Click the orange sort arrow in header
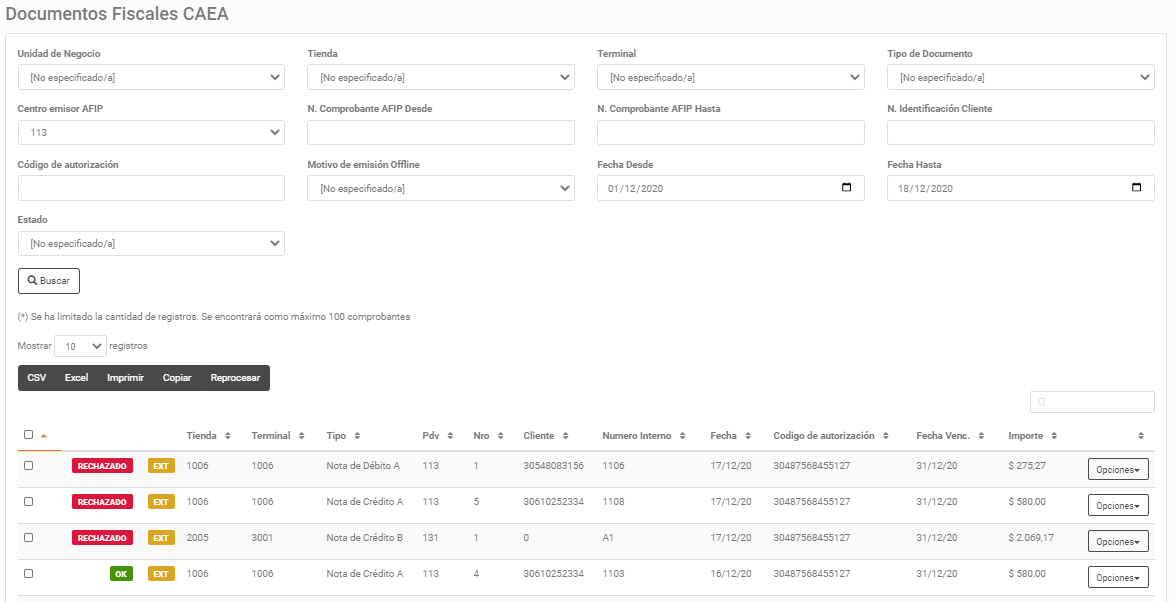This screenshot has width=1175, height=602. (44, 436)
